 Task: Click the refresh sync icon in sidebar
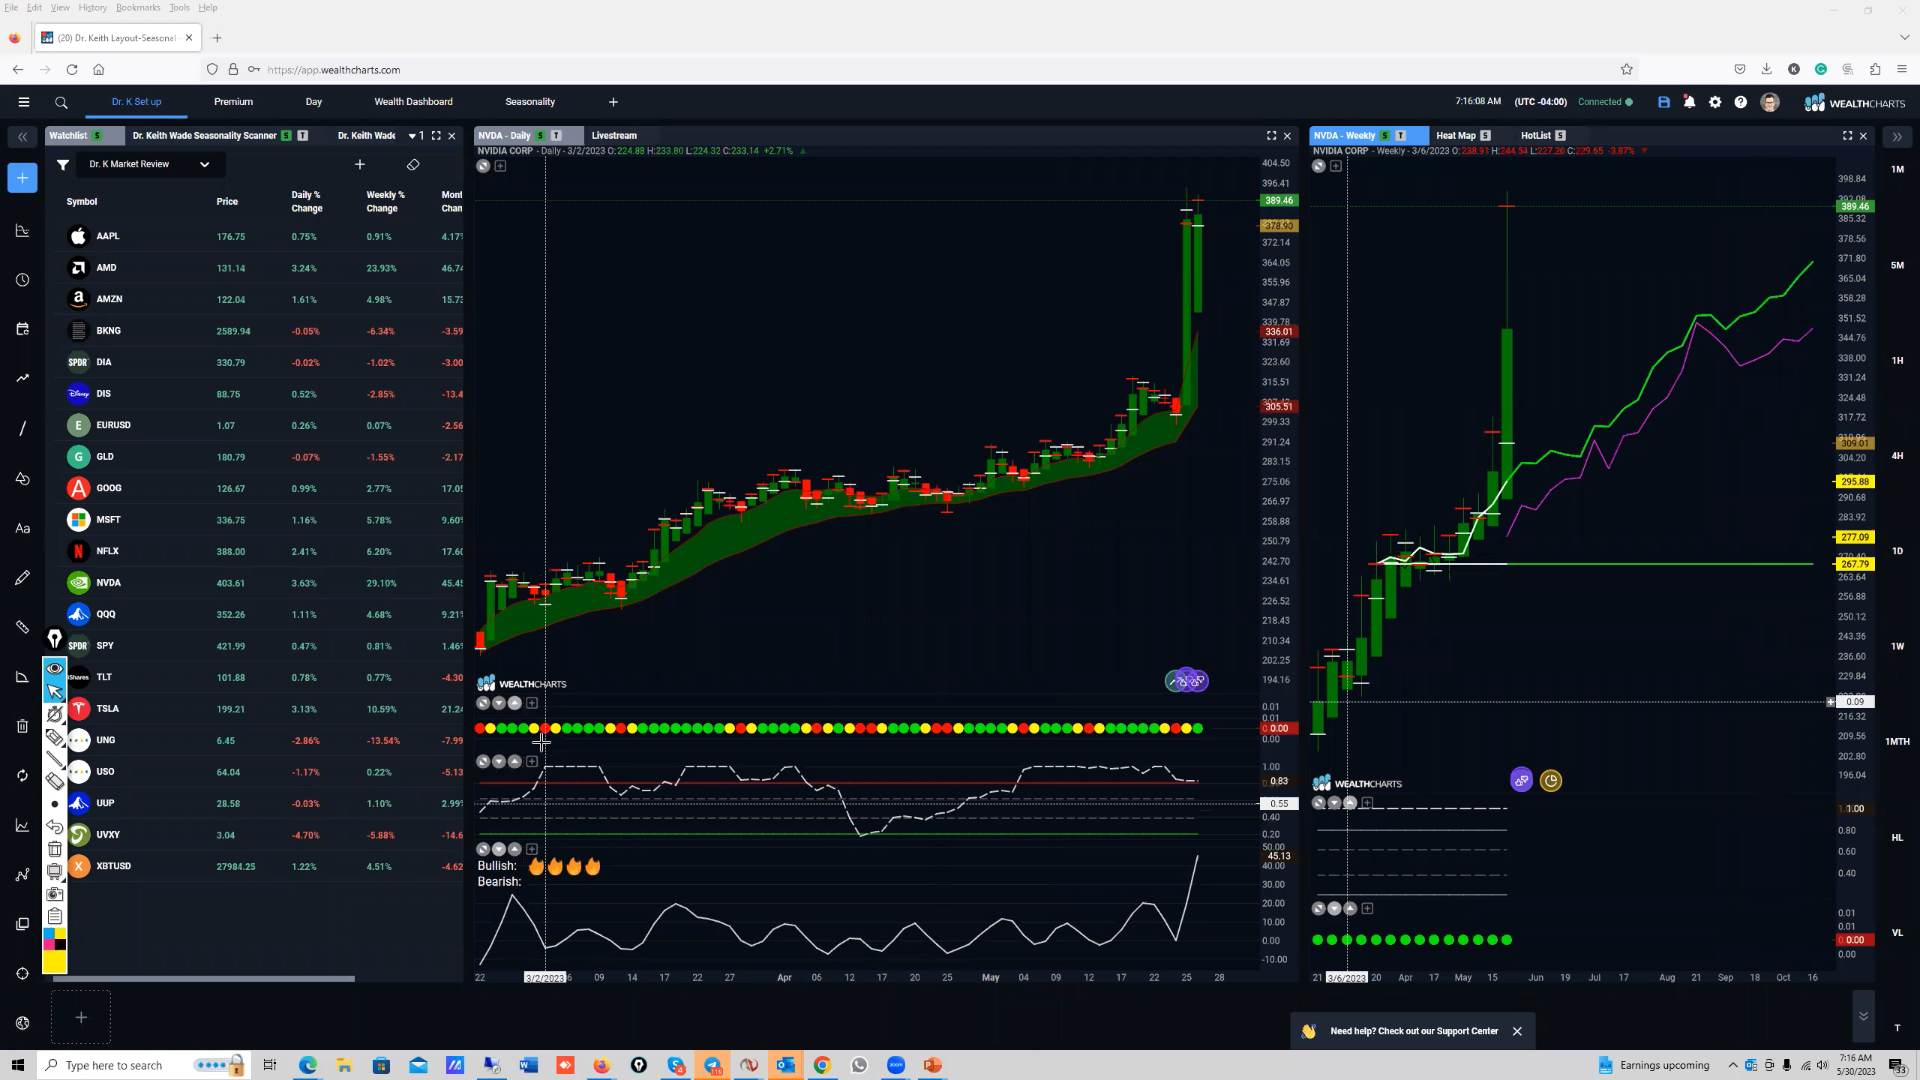[22, 775]
